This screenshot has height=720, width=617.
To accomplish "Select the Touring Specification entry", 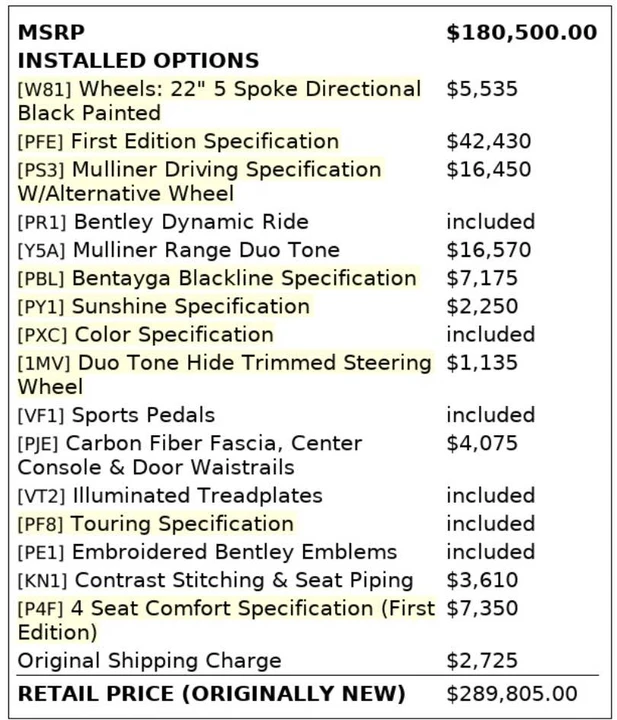I will click(156, 523).
